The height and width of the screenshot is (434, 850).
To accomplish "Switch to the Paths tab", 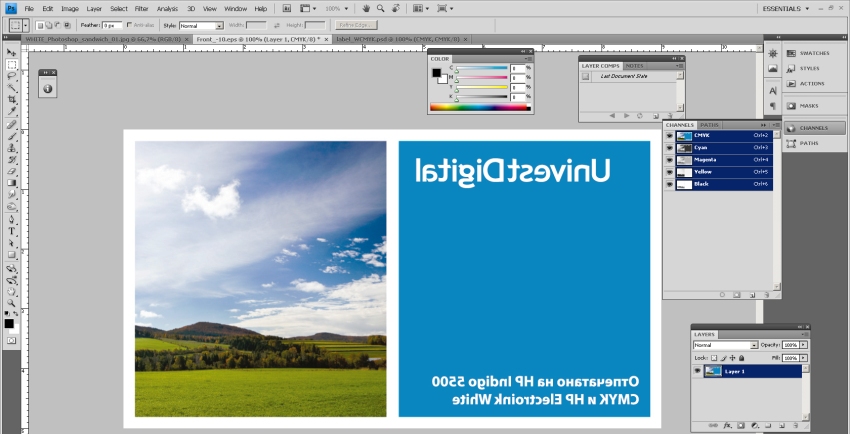I will [709, 125].
